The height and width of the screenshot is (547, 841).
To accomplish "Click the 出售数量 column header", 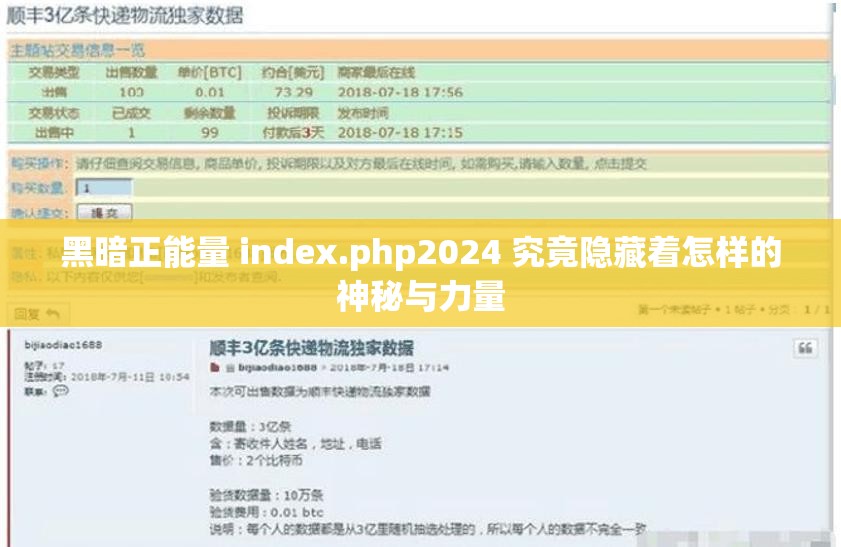I will click(x=131, y=72).
